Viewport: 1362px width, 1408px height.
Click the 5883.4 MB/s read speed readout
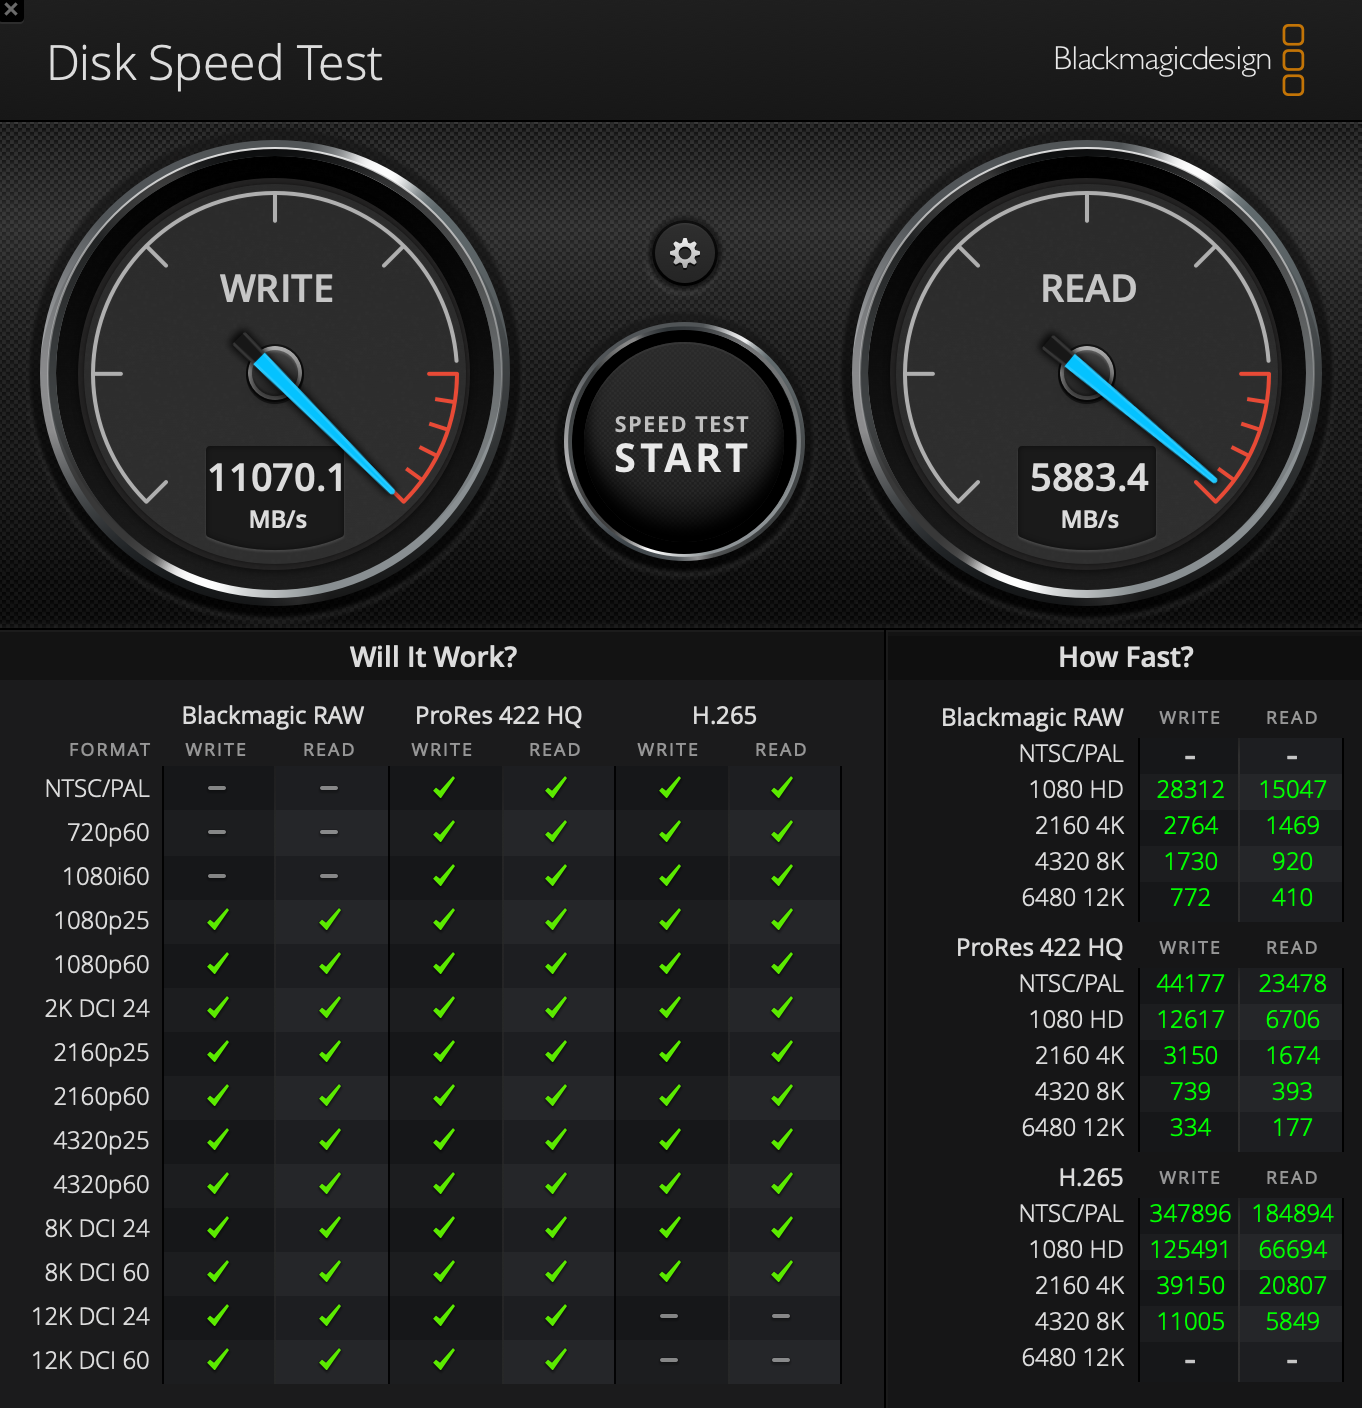(x=1088, y=495)
